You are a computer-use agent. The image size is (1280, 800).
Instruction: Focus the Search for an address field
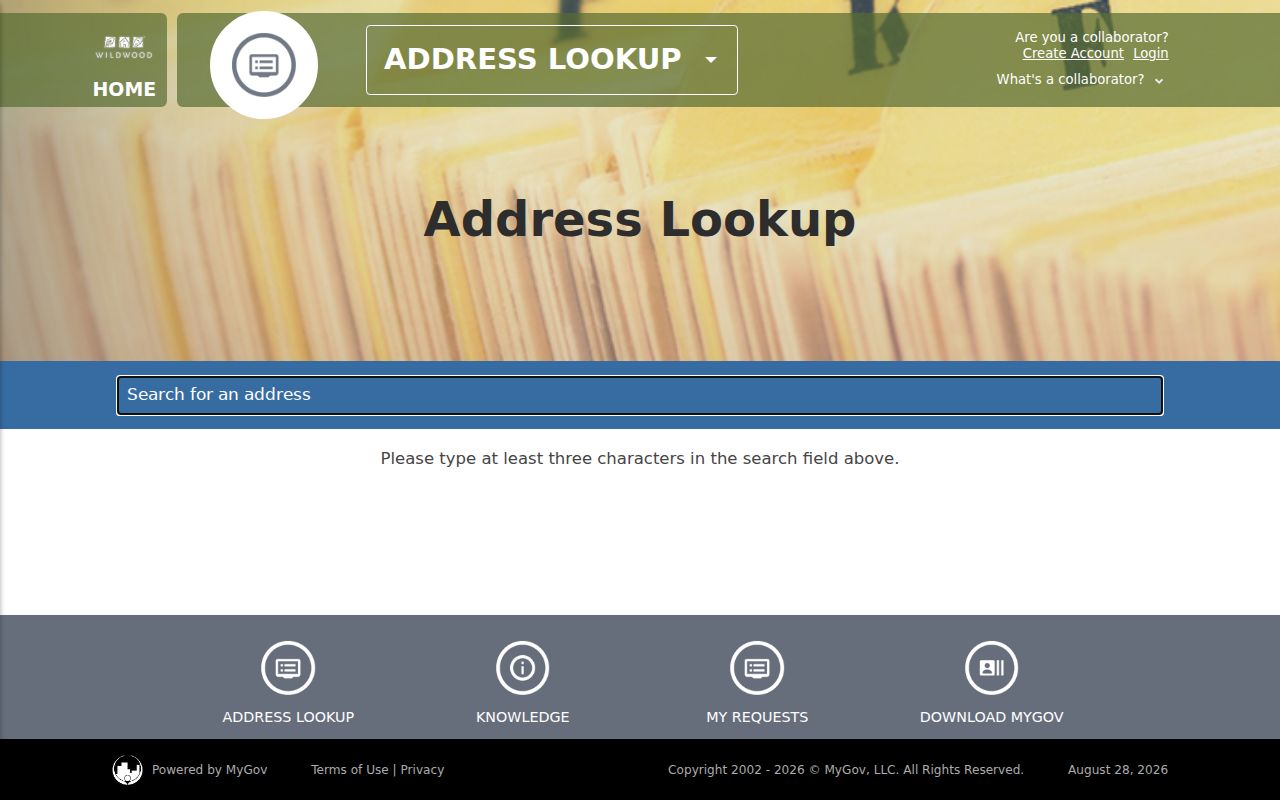[x=640, y=395]
